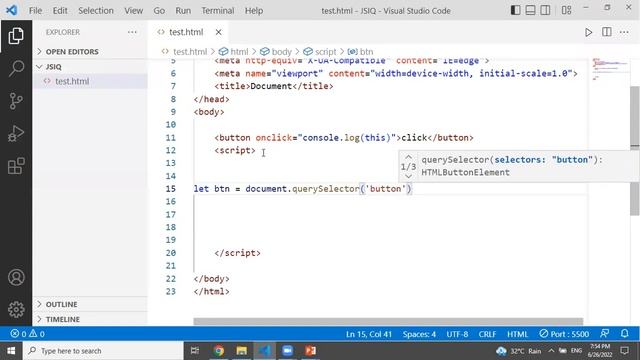Click line number 11 in the gutter
The height and width of the screenshot is (360, 640).
coord(171,138)
